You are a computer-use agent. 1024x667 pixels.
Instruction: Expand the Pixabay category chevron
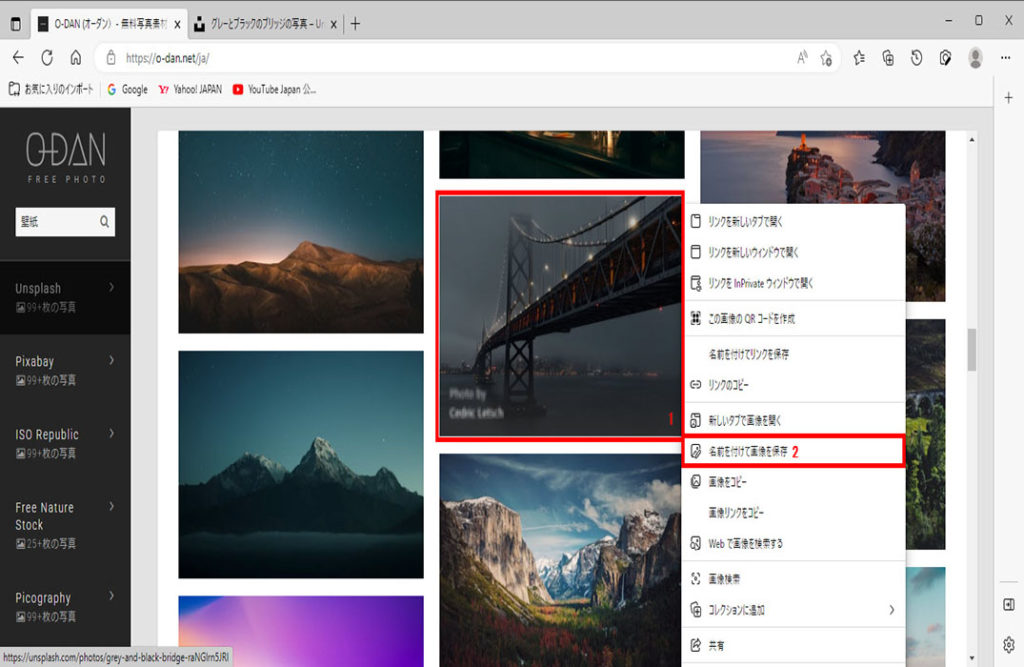[111, 360]
